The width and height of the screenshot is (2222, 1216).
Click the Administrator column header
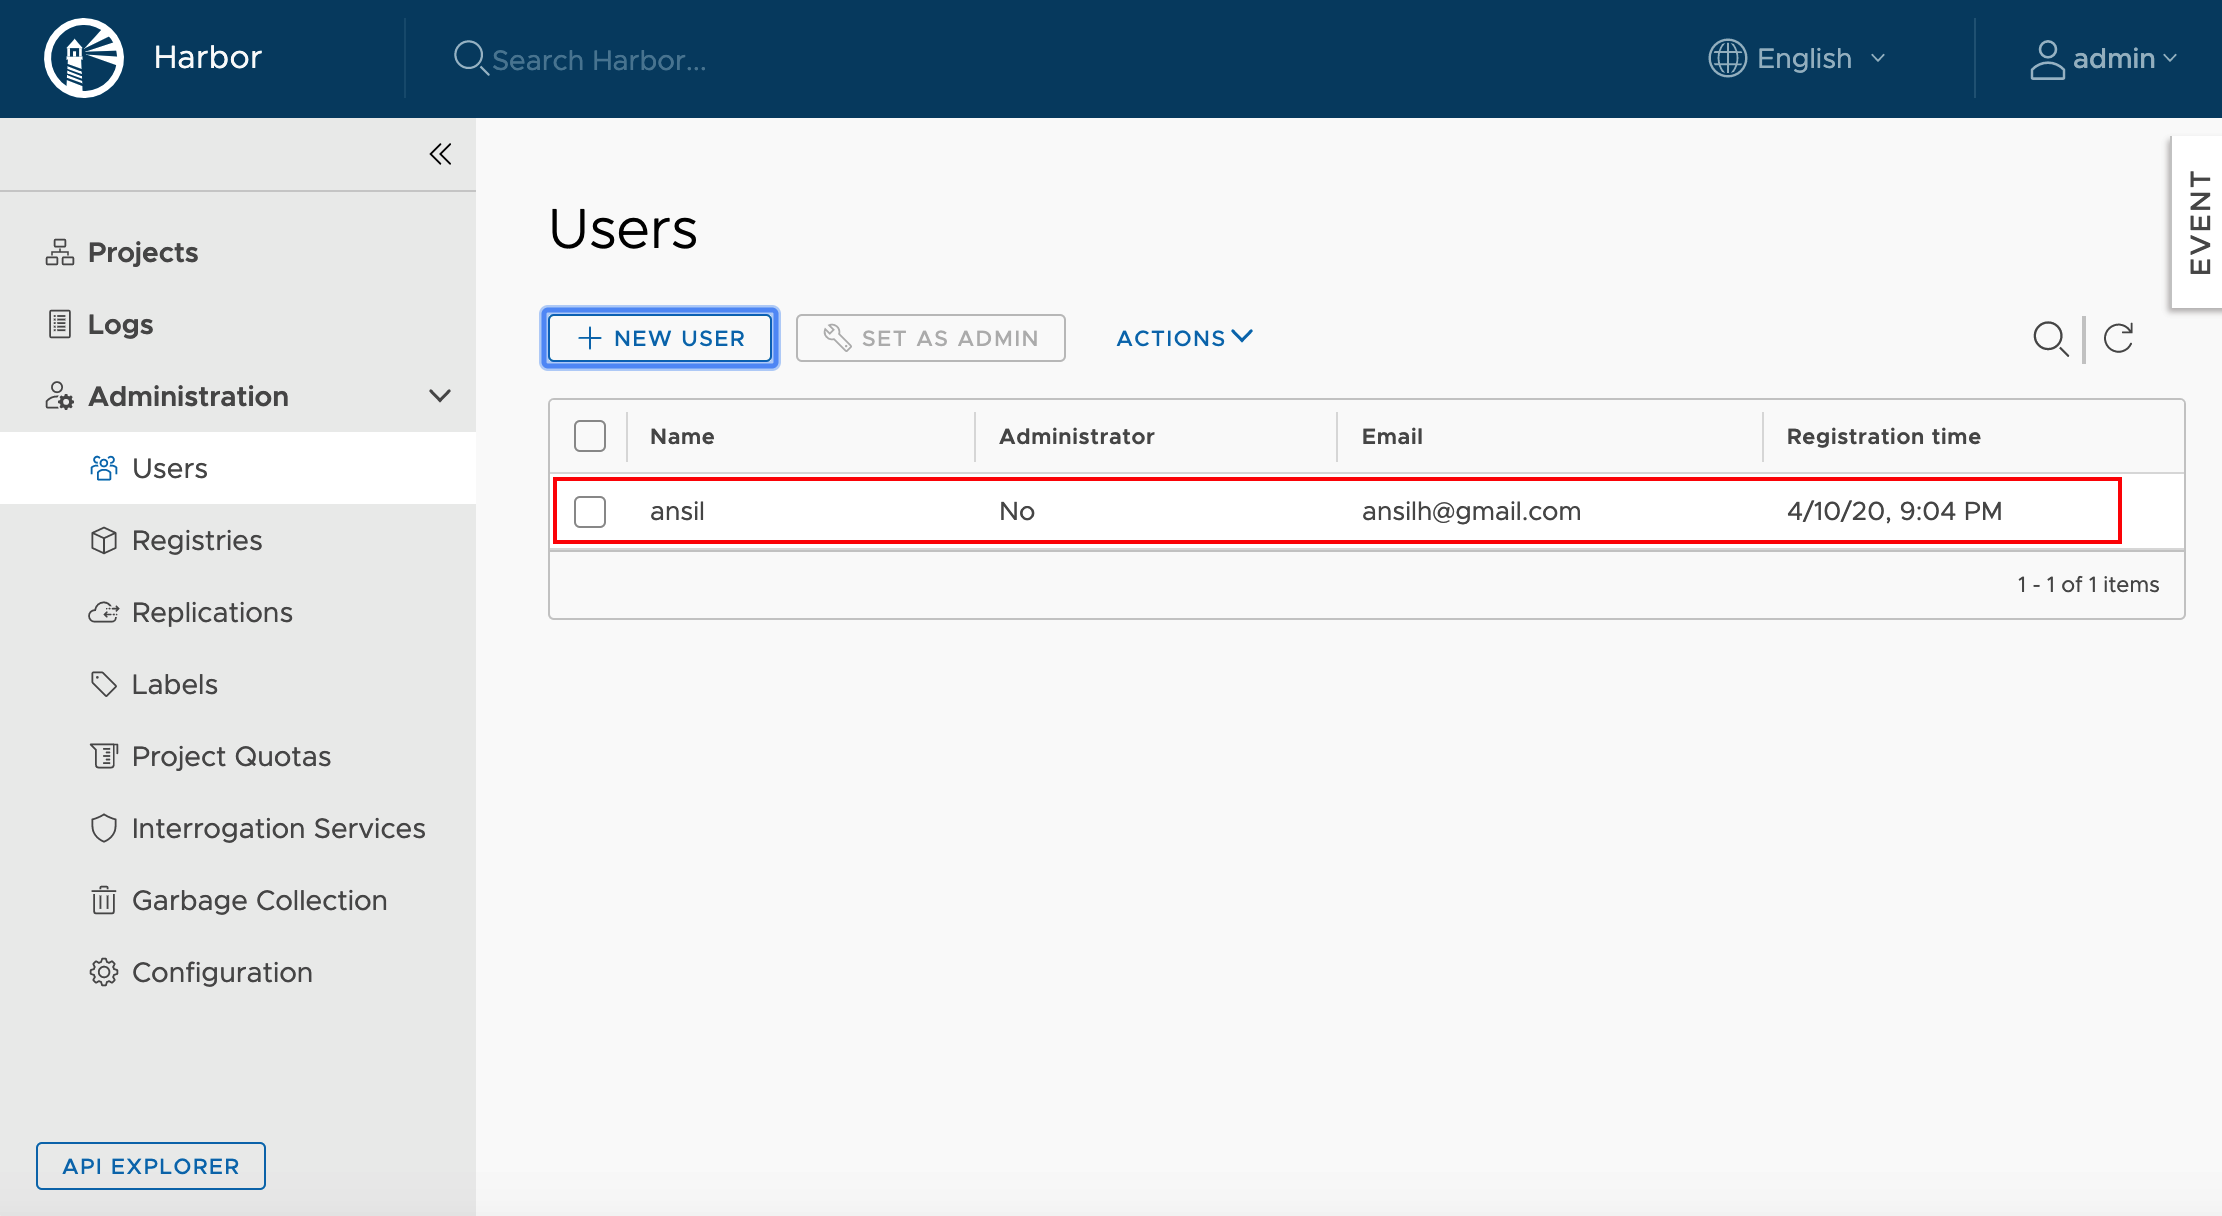[x=1076, y=436]
